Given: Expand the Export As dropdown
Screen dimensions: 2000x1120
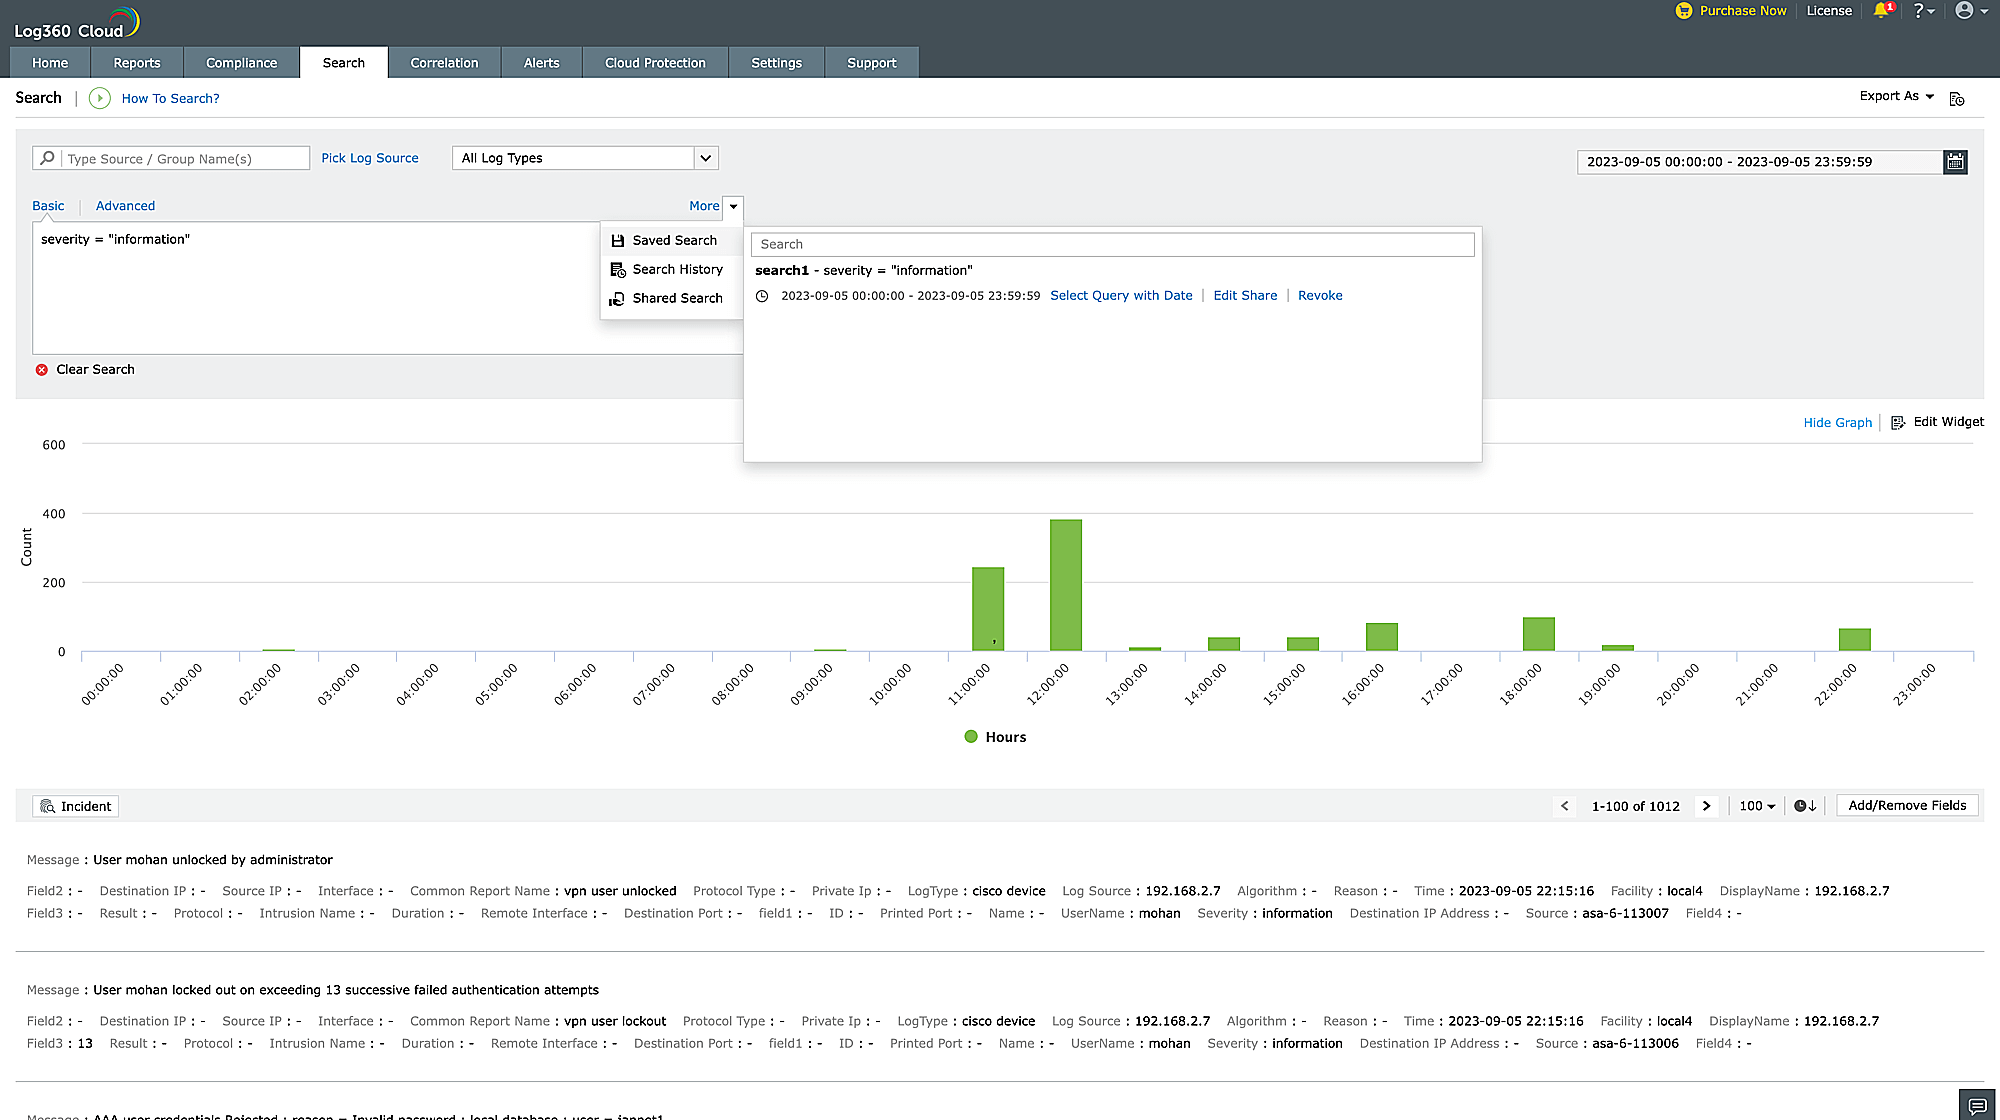Looking at the screenshot, I should [1896, 96].
